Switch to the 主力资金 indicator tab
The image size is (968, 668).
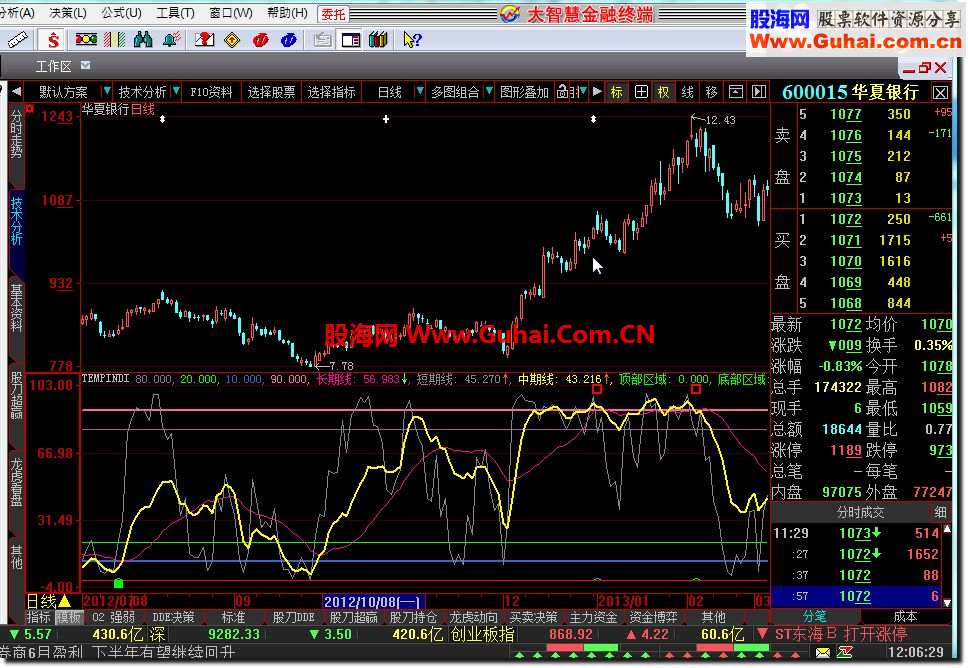click(593, 617)
